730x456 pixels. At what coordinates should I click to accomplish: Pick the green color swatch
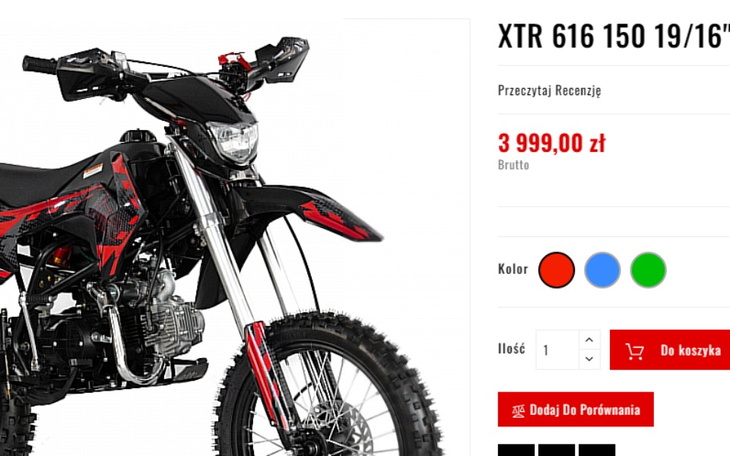(648, 270)
